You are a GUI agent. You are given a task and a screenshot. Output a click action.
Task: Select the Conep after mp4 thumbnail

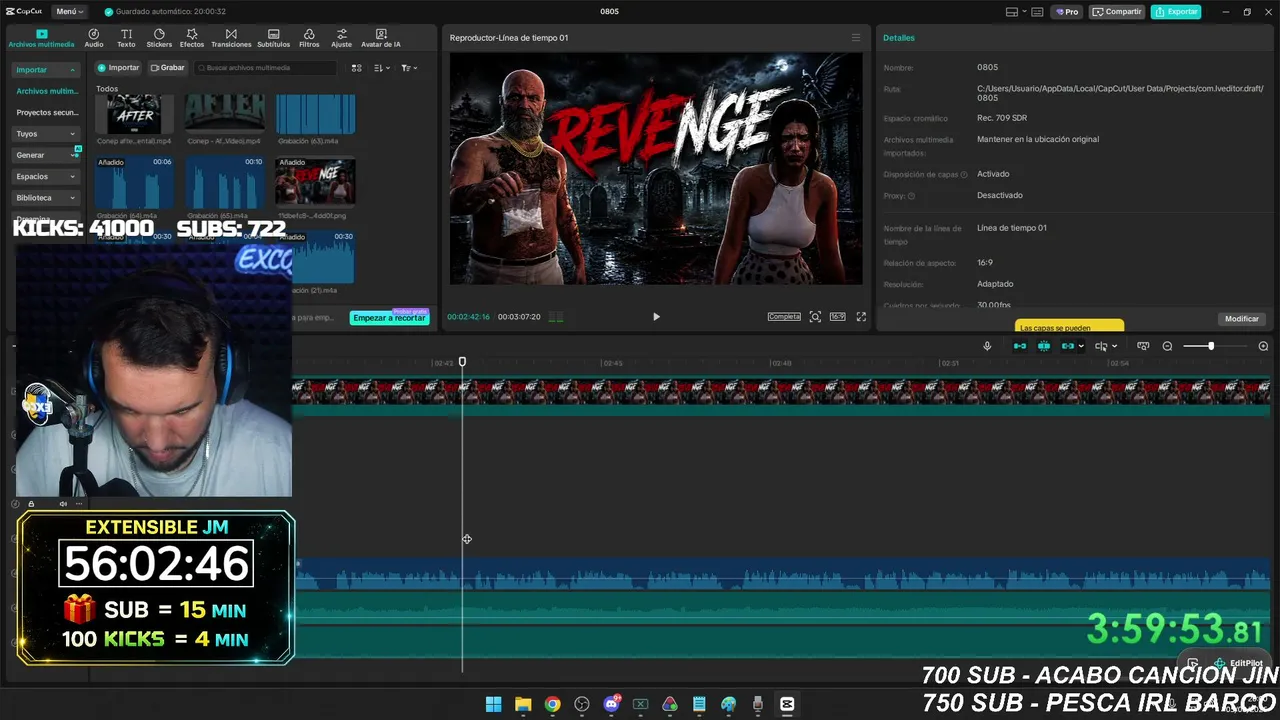(x=134, y=114)
